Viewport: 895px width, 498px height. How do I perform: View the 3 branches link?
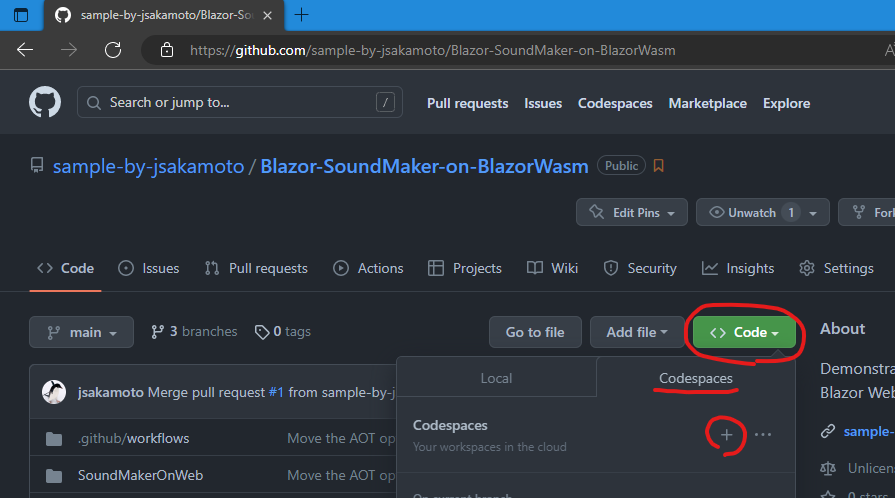point(194,332)
